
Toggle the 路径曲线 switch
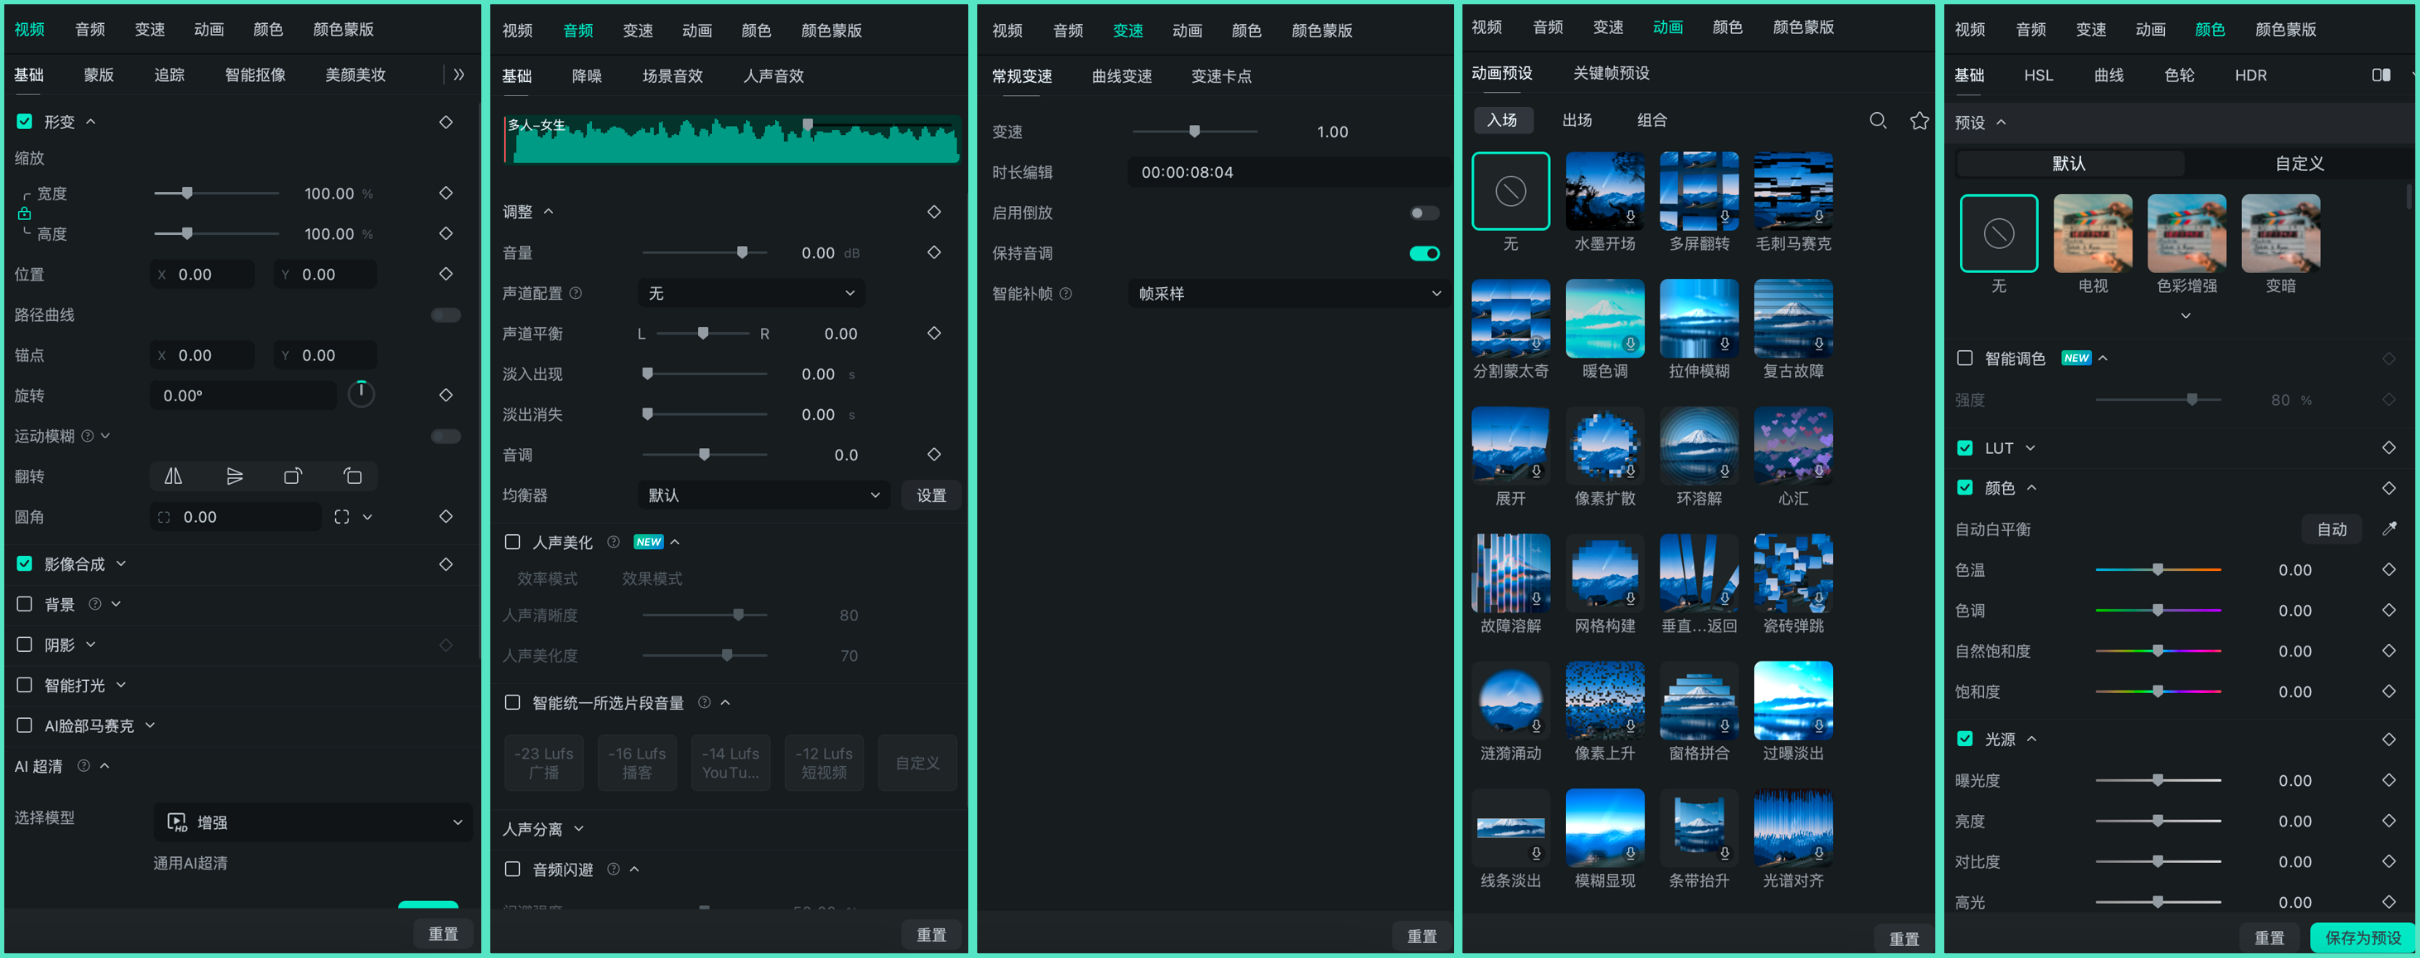pos(446,315)
